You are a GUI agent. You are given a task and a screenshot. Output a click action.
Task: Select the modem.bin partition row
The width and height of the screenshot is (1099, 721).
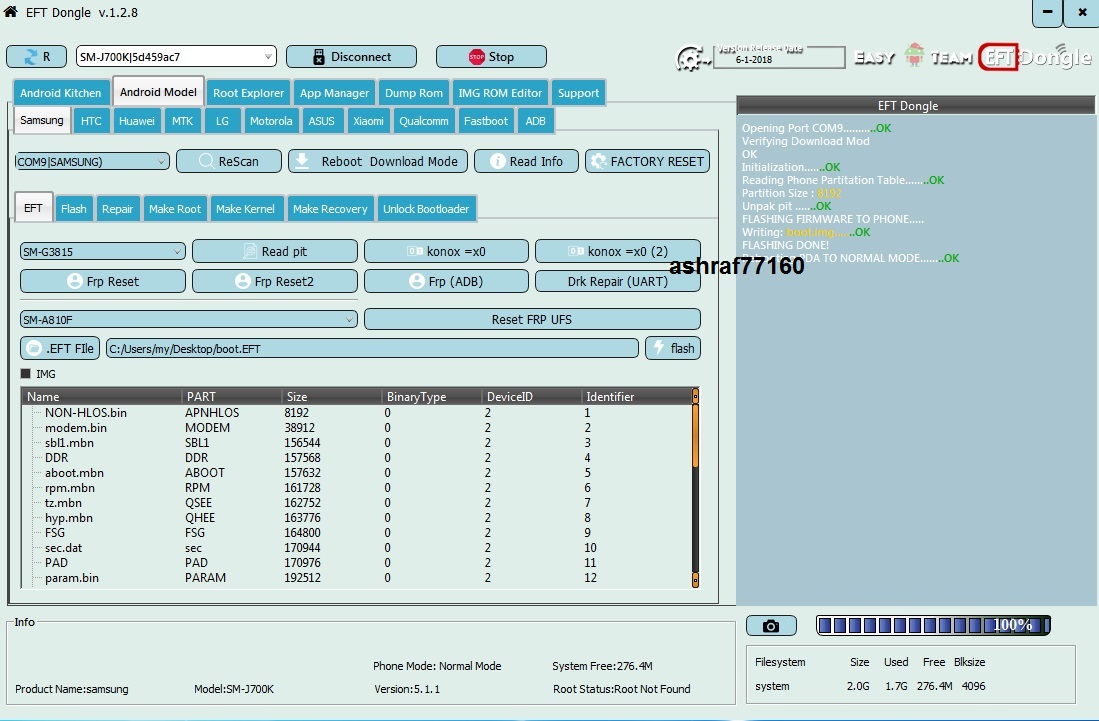coord(356,427)
